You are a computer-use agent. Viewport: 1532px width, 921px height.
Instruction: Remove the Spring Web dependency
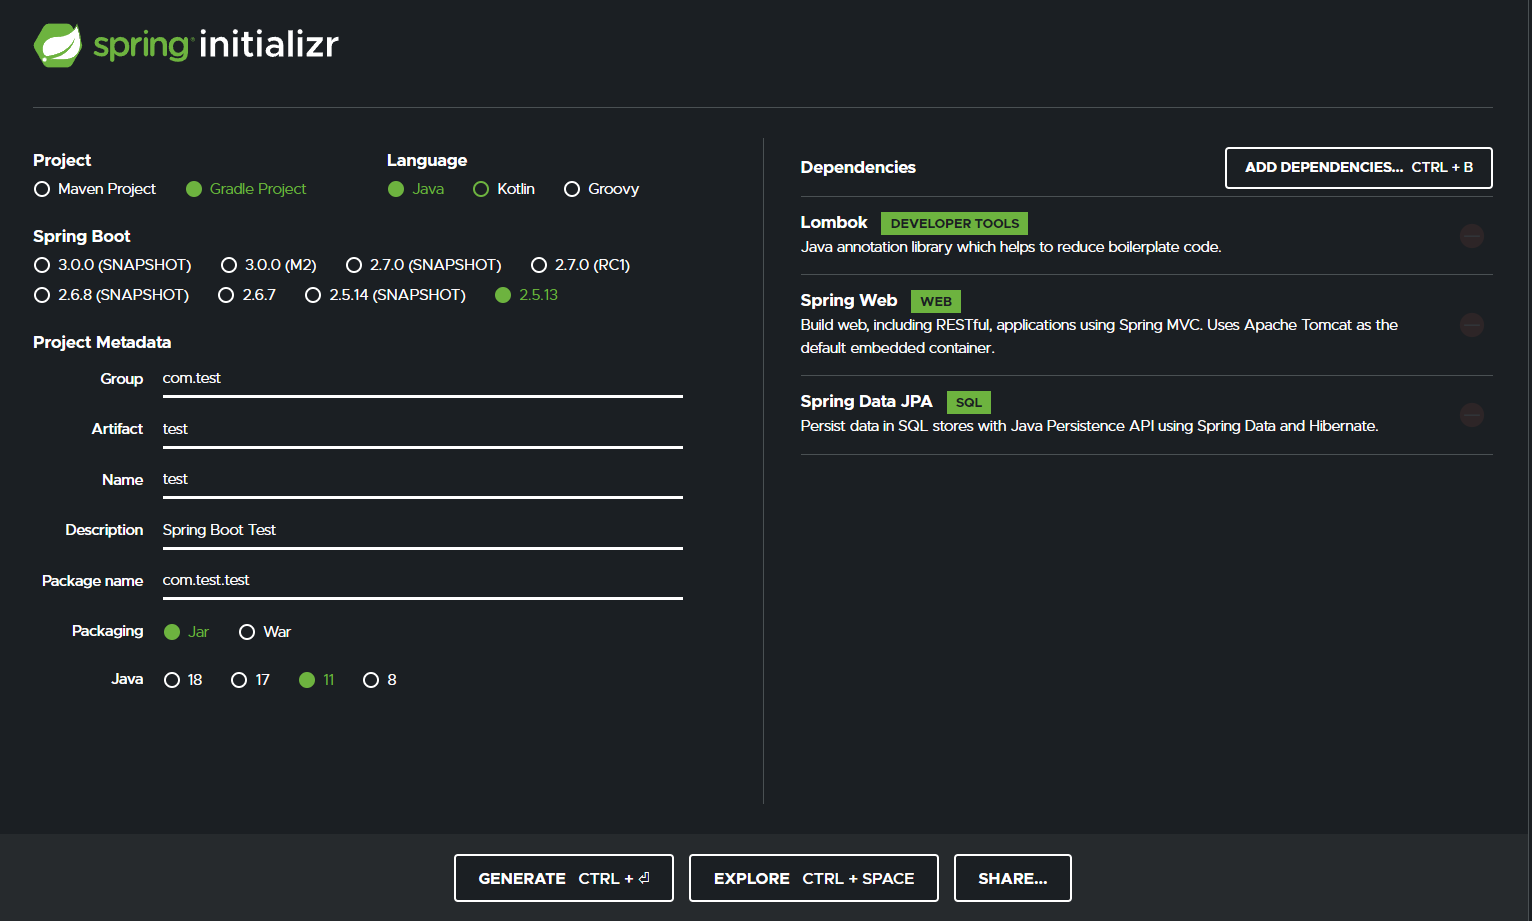[1471, 325]
